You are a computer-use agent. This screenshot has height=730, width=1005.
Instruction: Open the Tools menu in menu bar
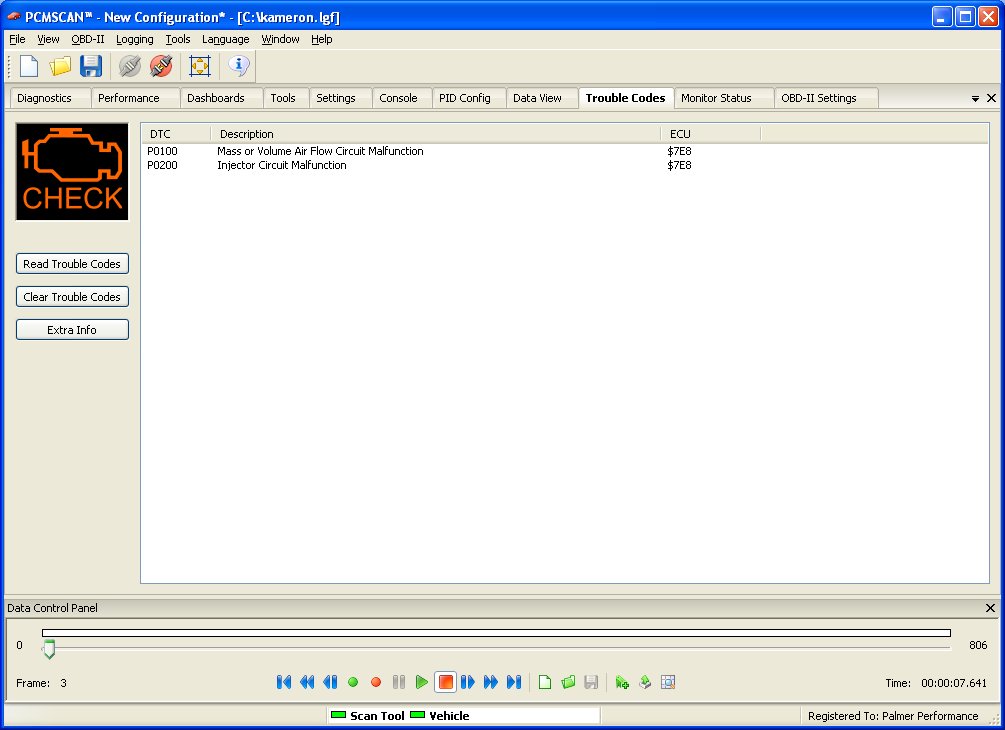(178, 39)
